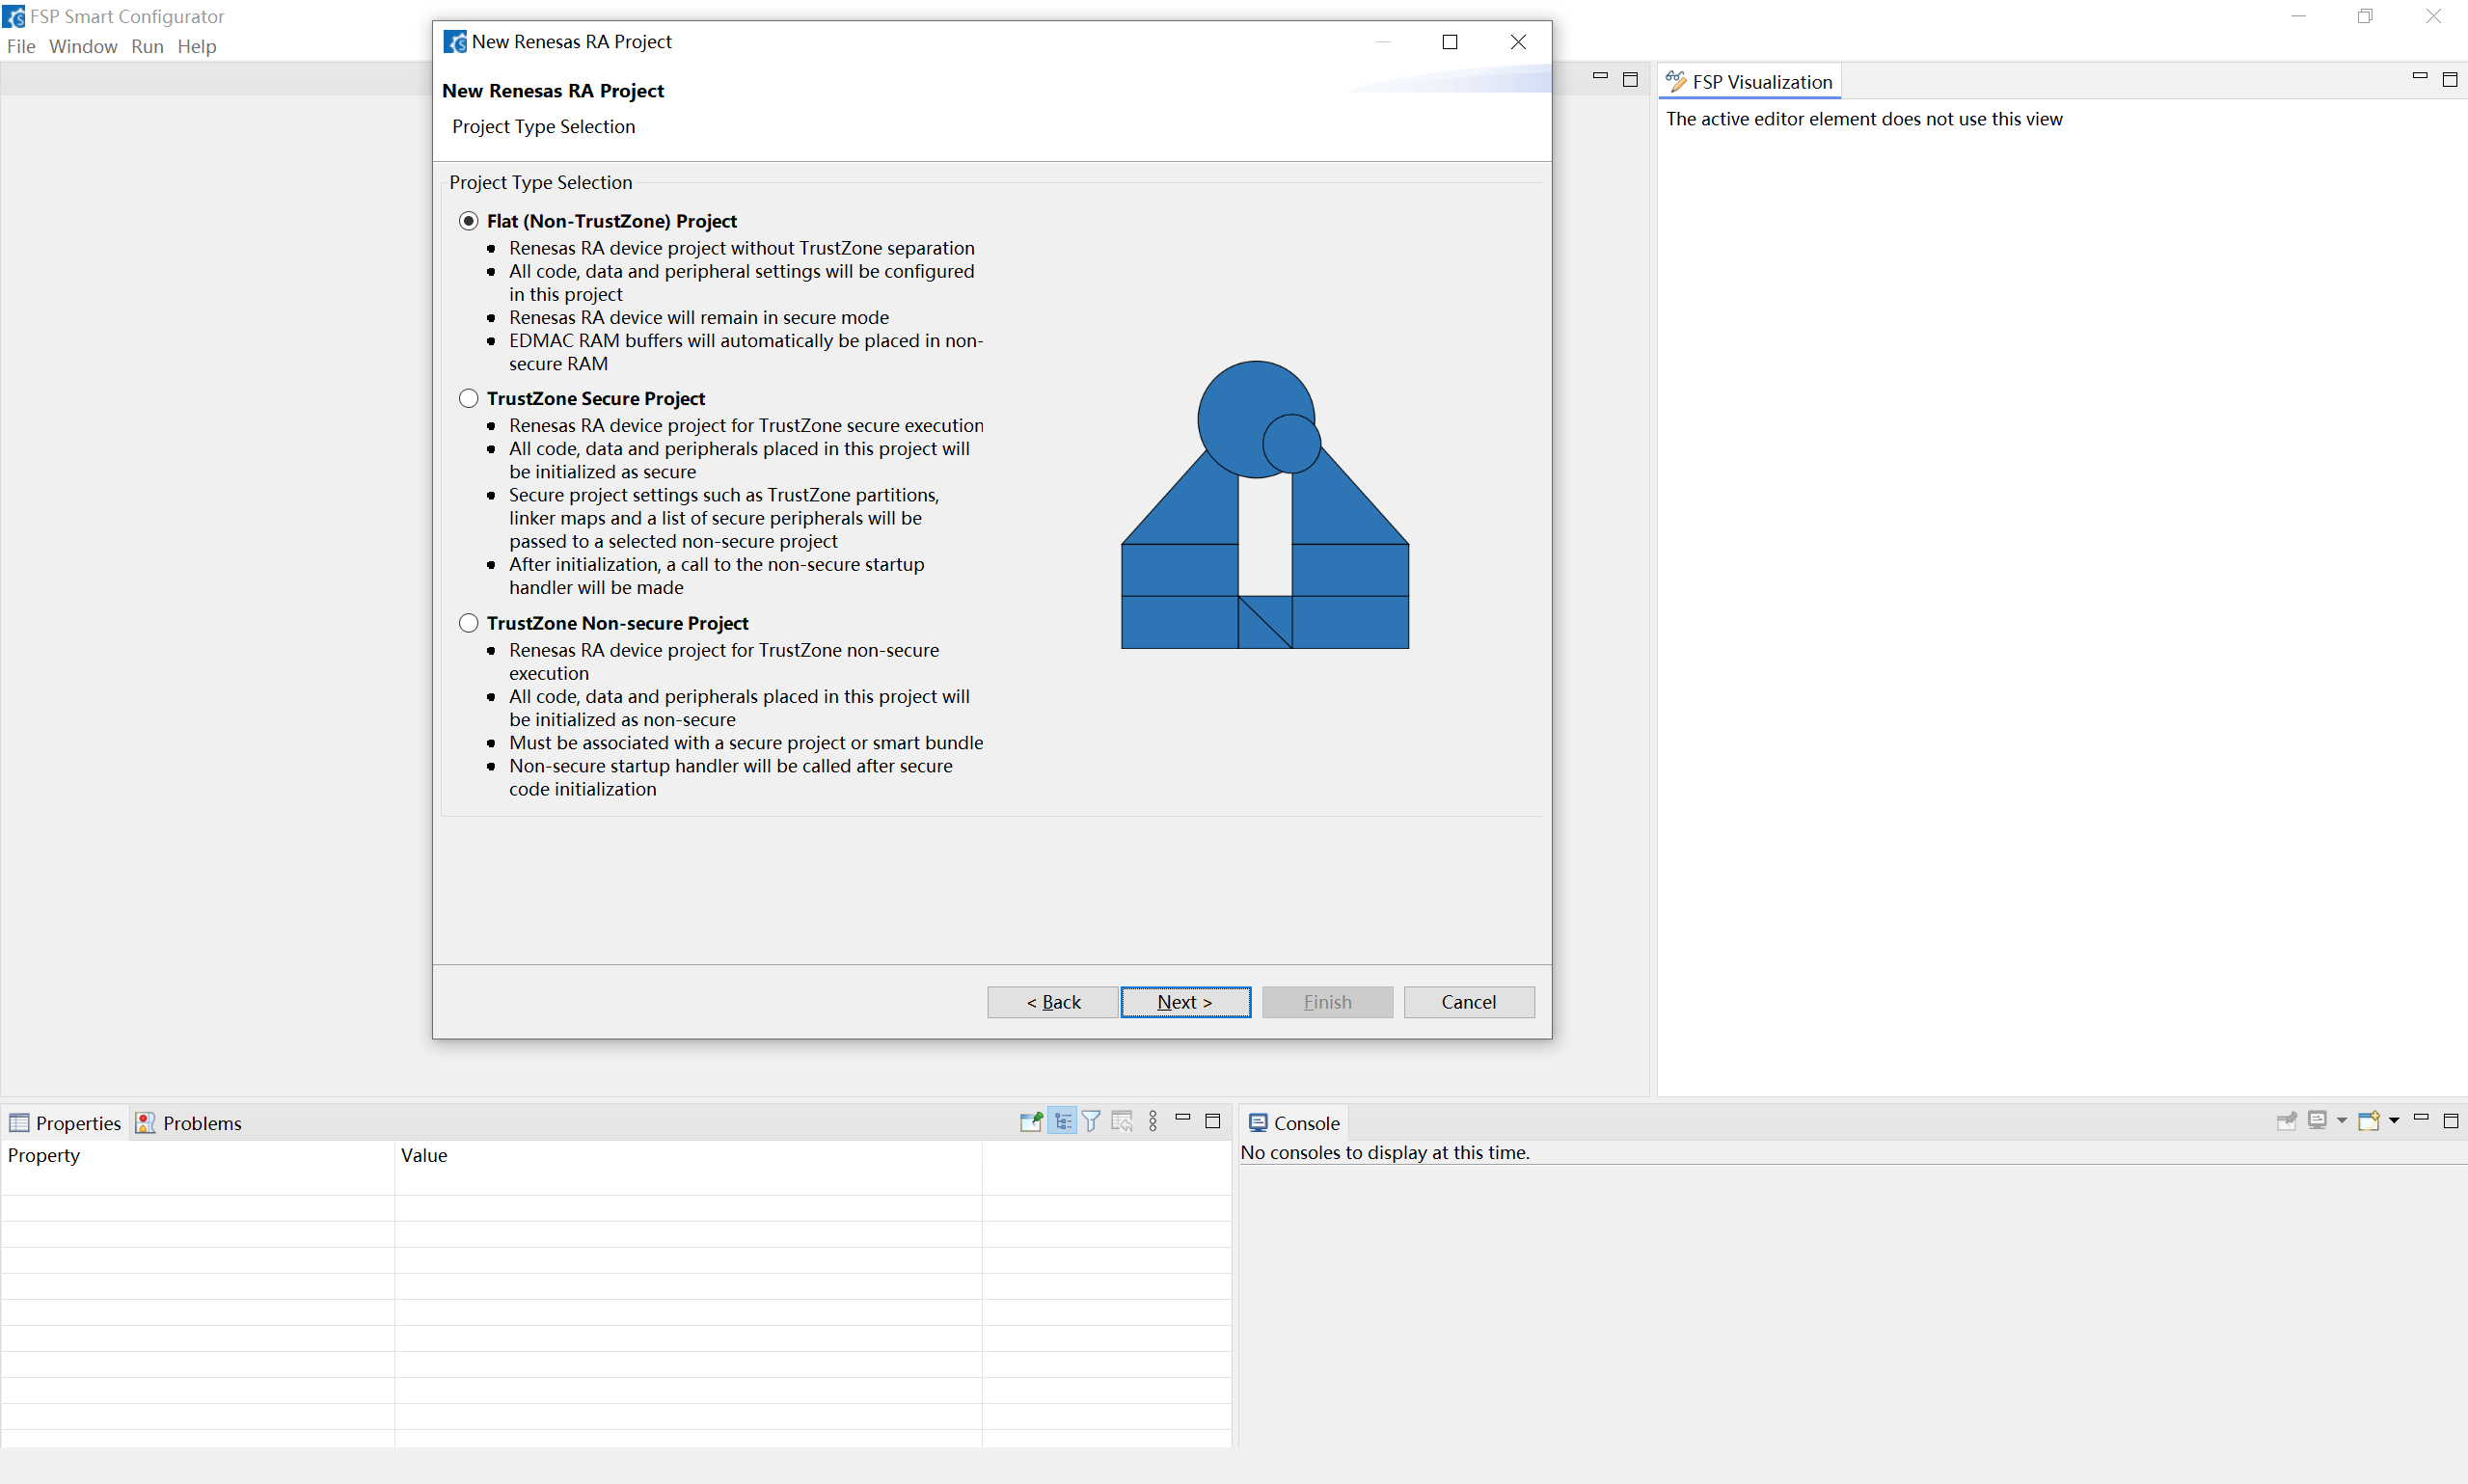Go back with the Back button
The image size is (2468, 1484).
point(1052,1002)
